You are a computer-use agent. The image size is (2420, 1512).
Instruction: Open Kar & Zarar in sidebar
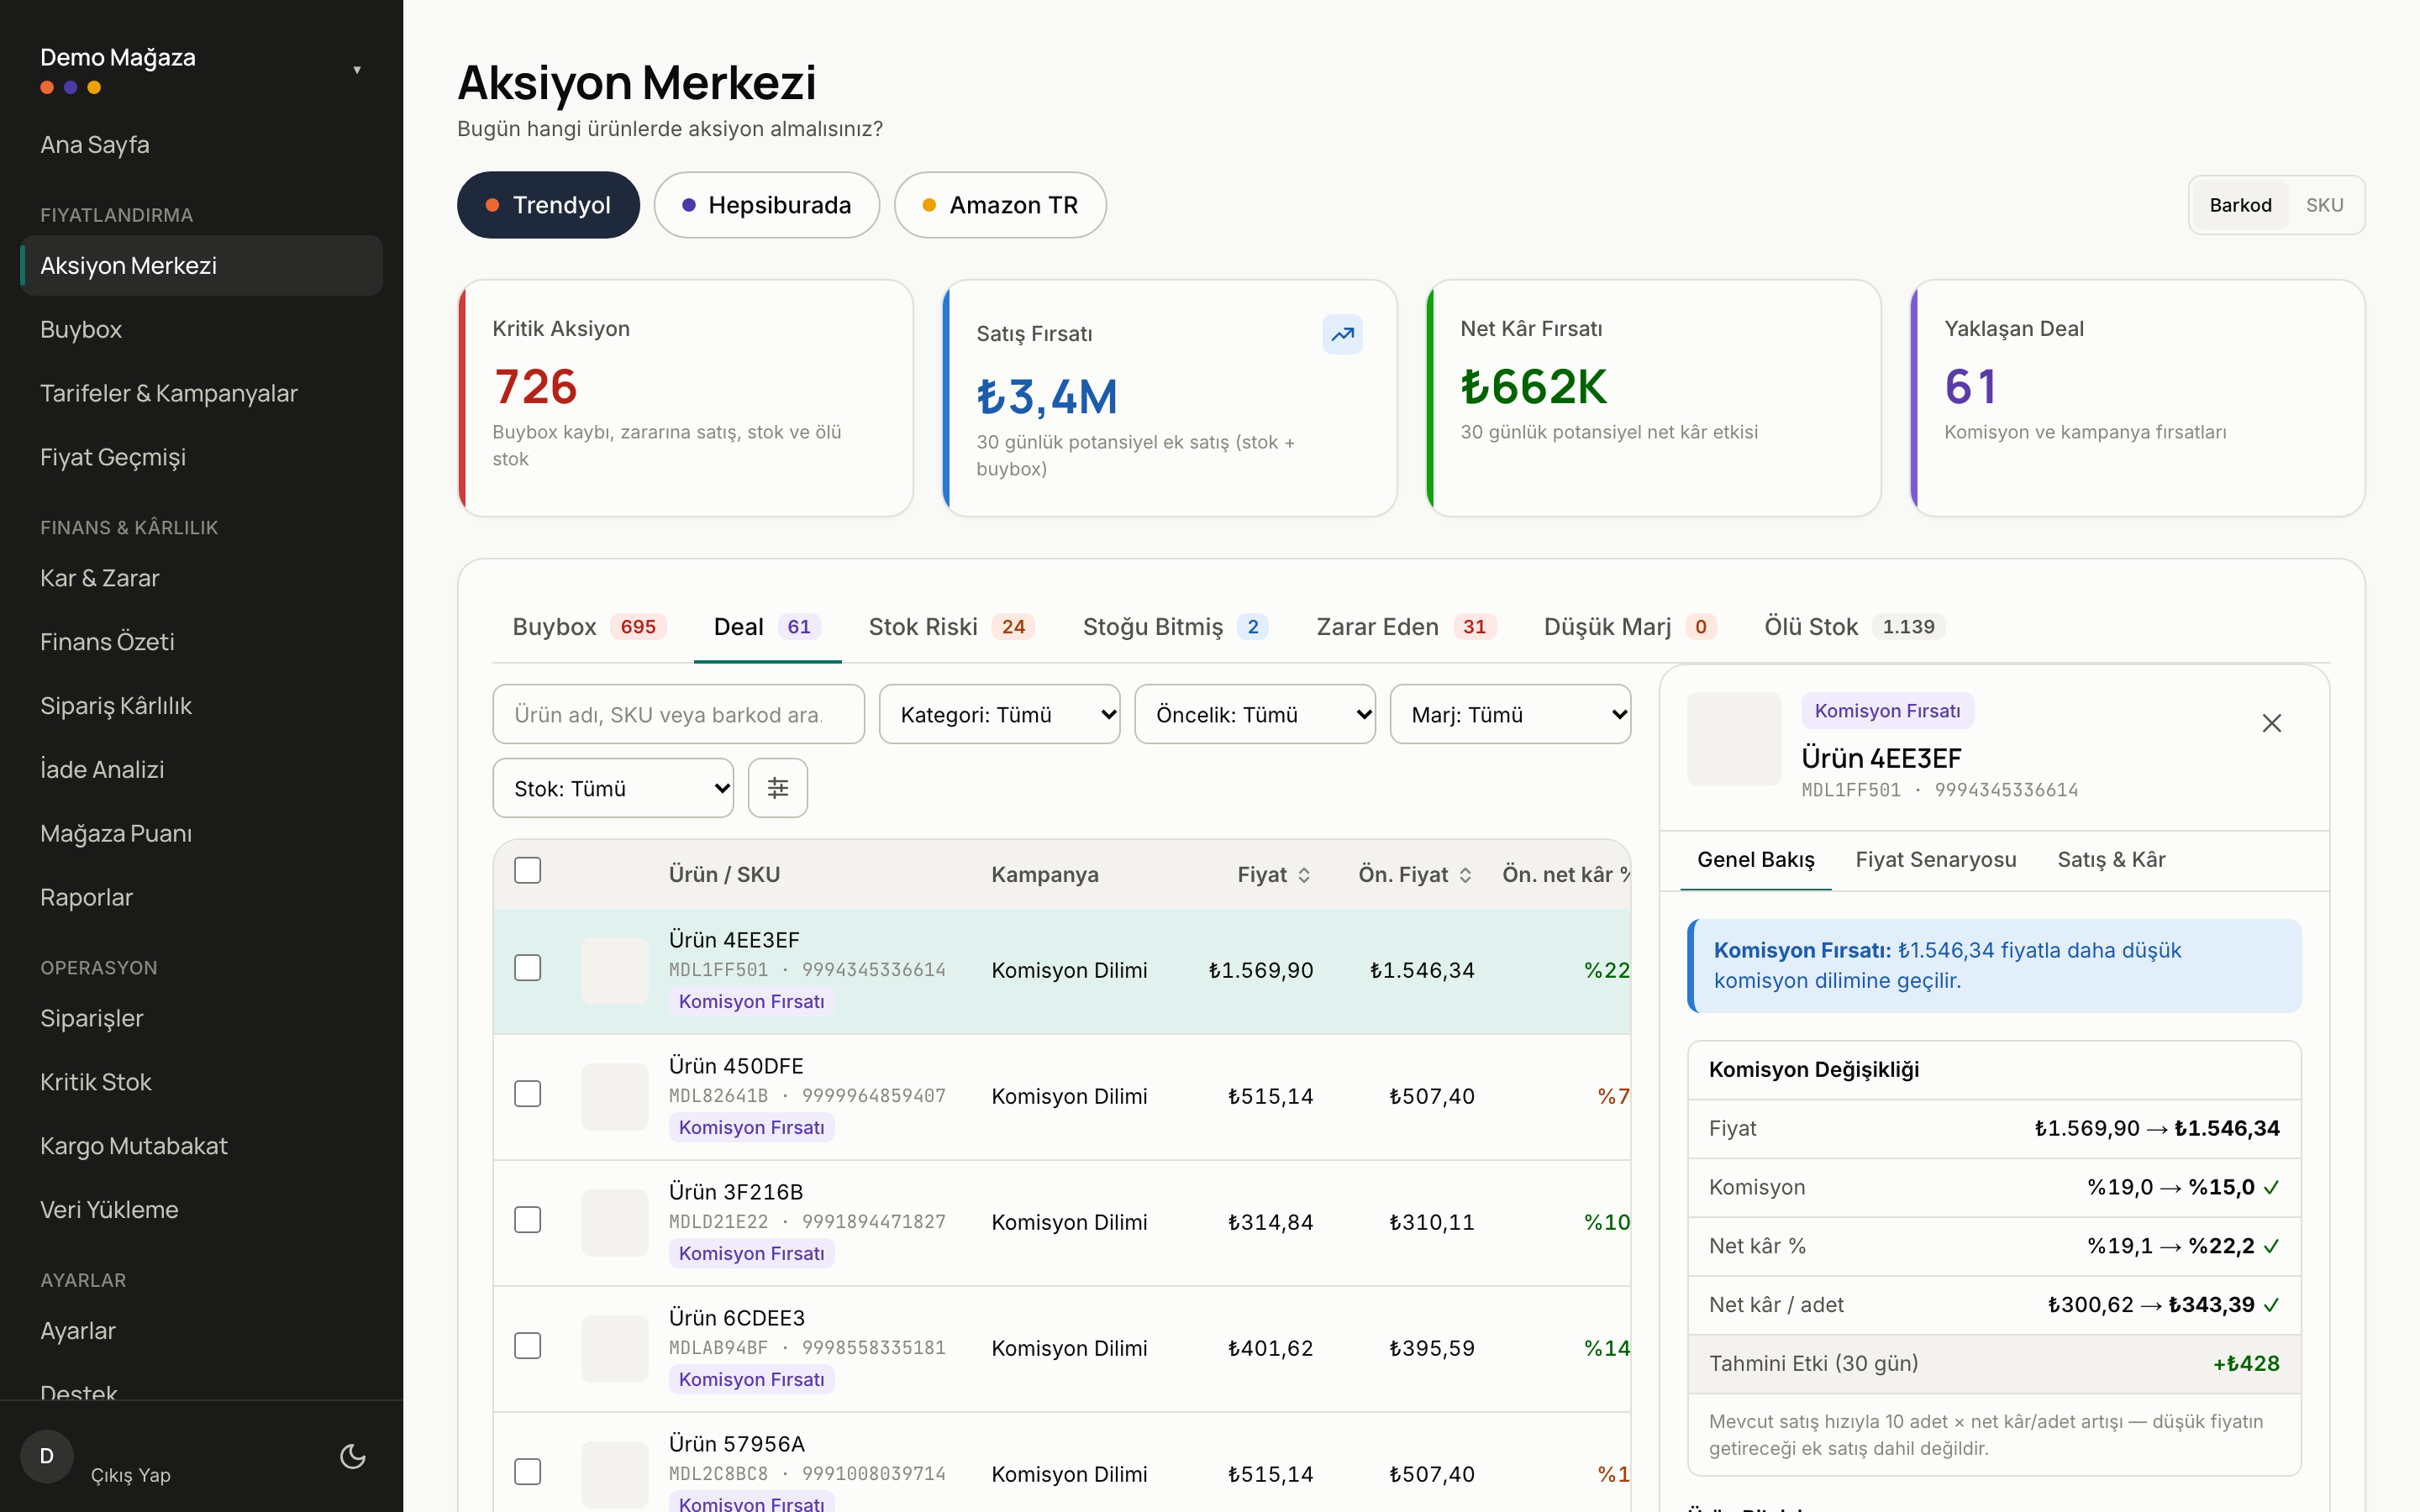201,578
